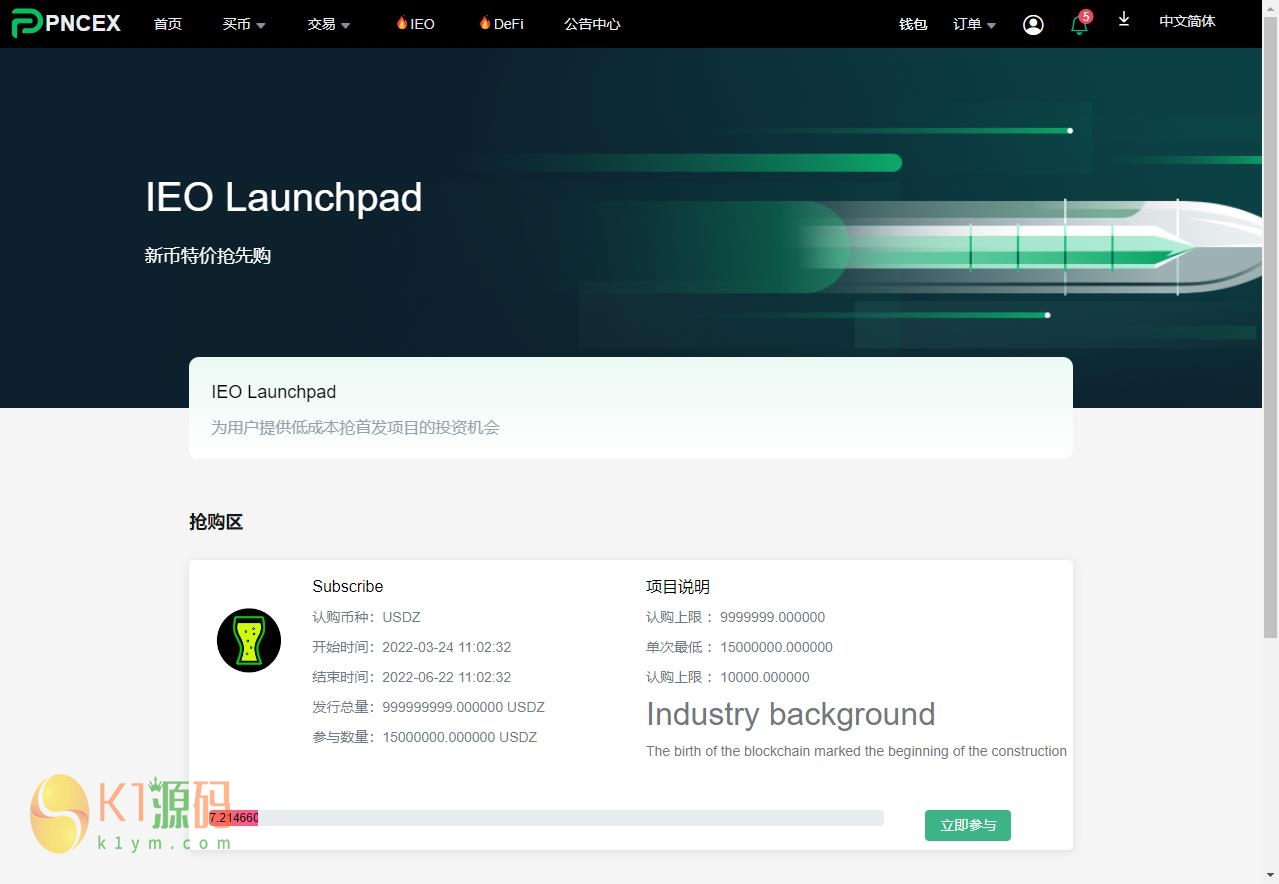This screenshot has height=884, width=1279.
Task: Expand the 订单 dropdown menu
Action: tap(974, 24)
